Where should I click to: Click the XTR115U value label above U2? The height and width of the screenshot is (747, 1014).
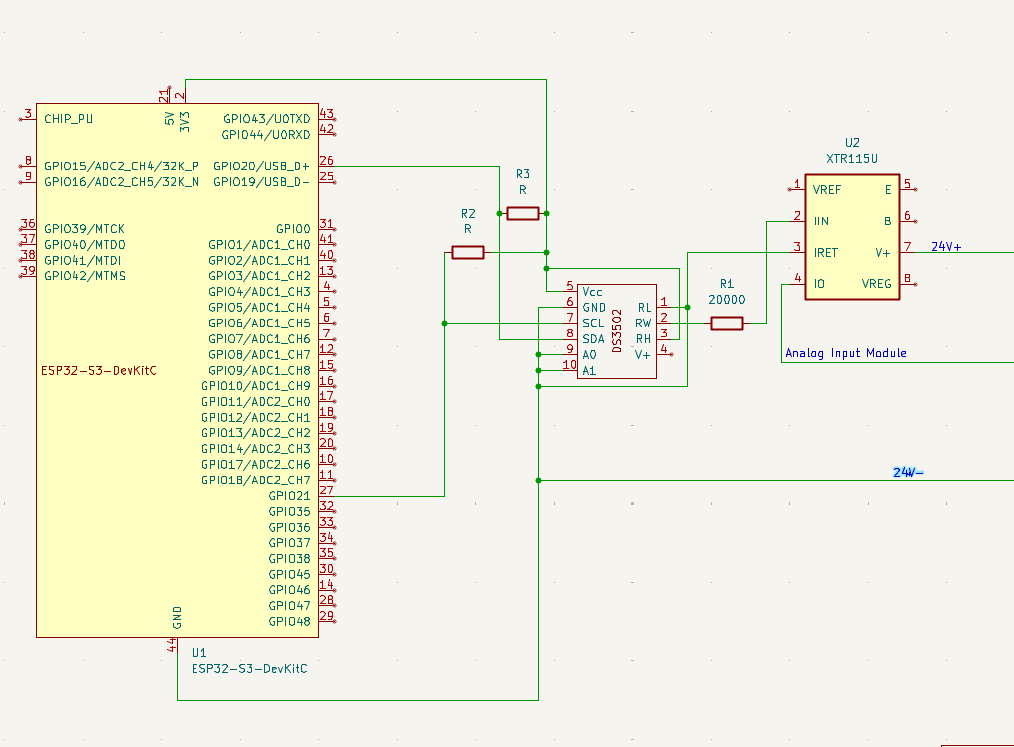(852, 158)
